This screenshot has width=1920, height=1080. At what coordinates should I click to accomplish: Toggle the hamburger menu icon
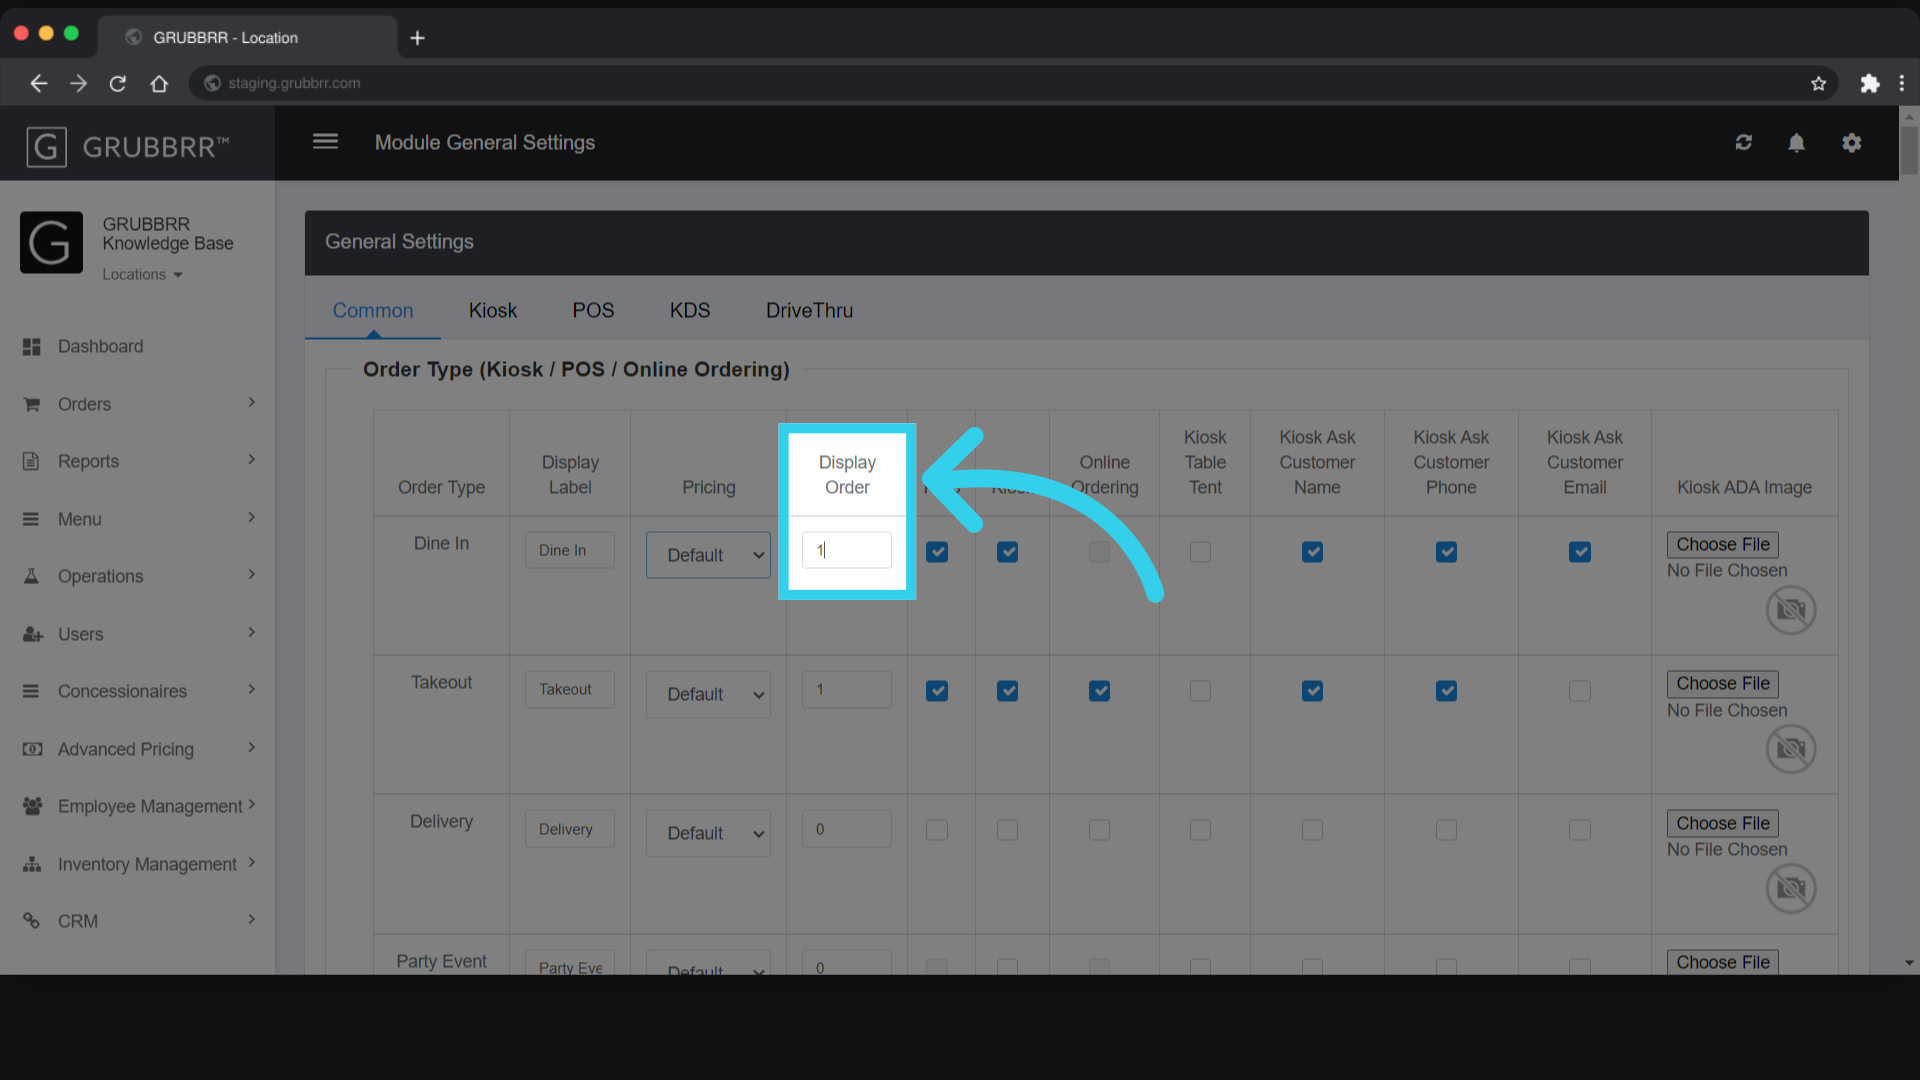[325, 142]
